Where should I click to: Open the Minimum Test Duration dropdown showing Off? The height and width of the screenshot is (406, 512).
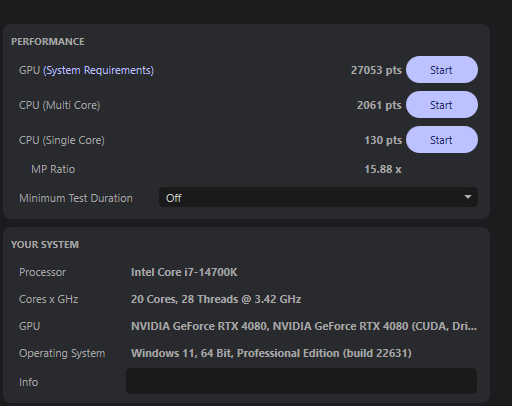coord(318,197)
